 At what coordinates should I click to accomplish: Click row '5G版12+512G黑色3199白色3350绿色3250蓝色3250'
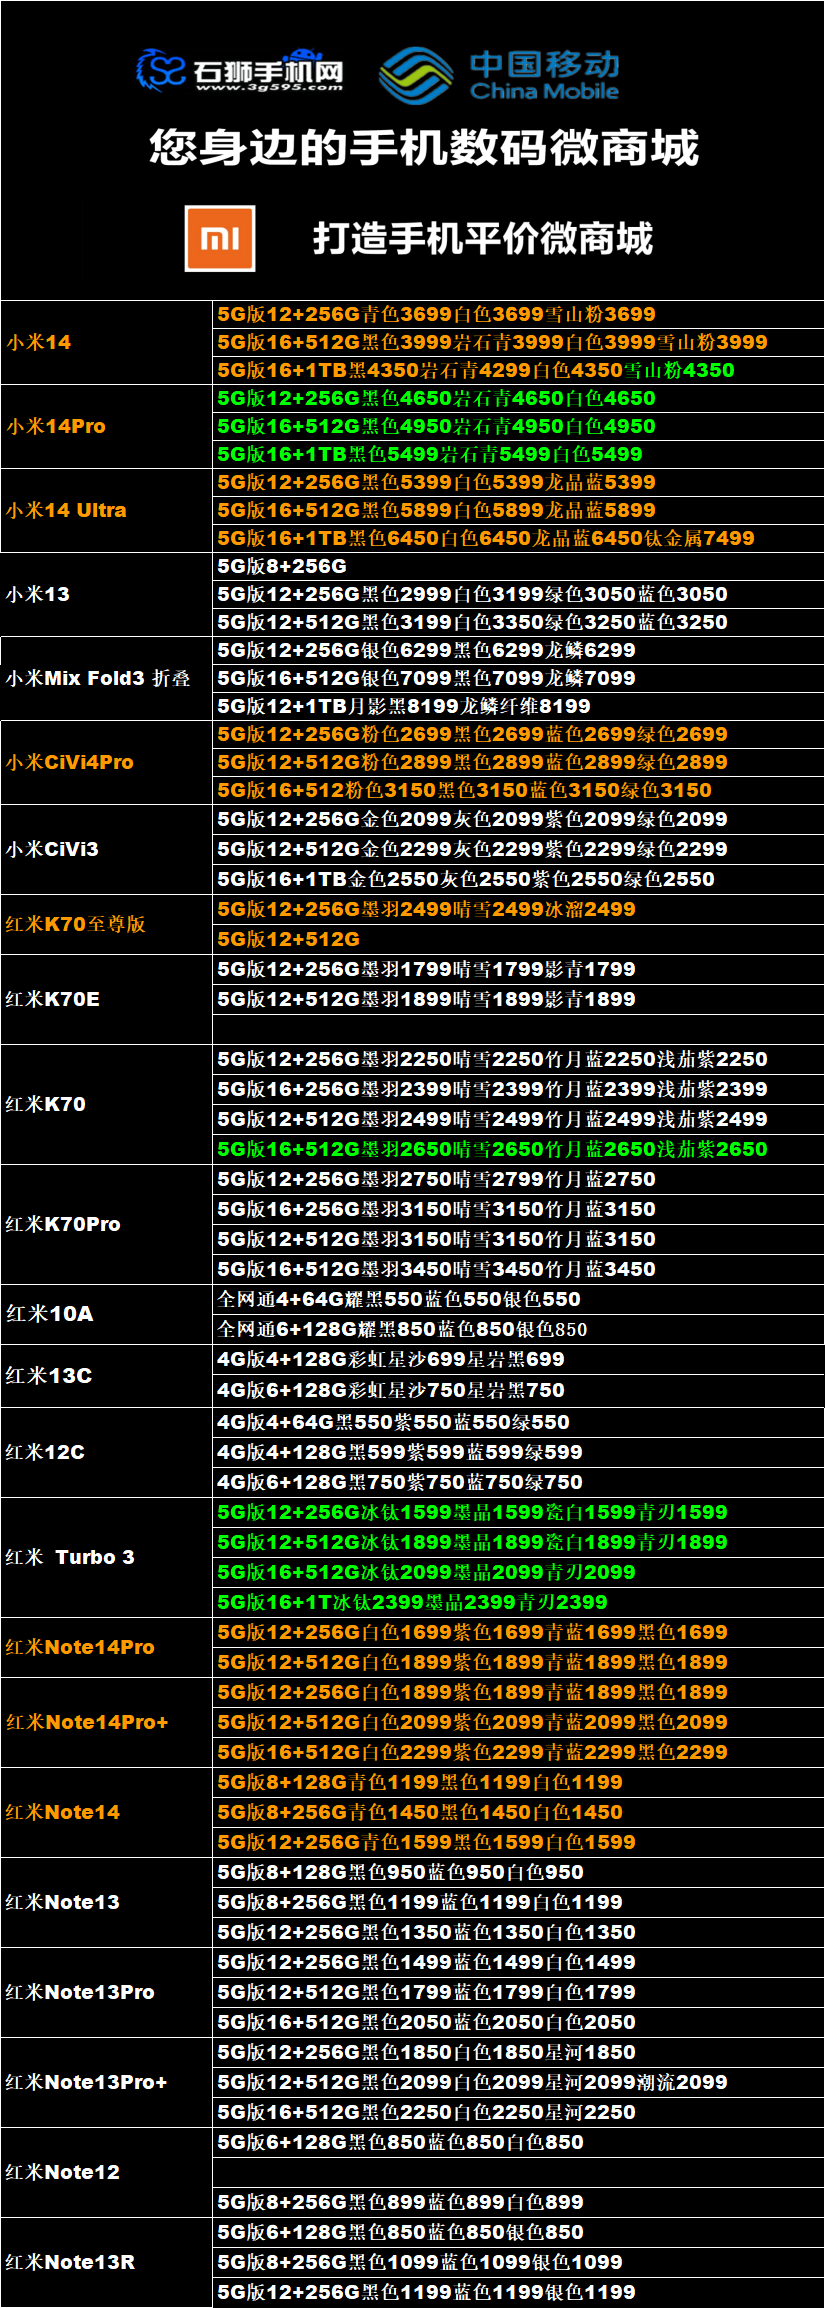coord(518,622)
